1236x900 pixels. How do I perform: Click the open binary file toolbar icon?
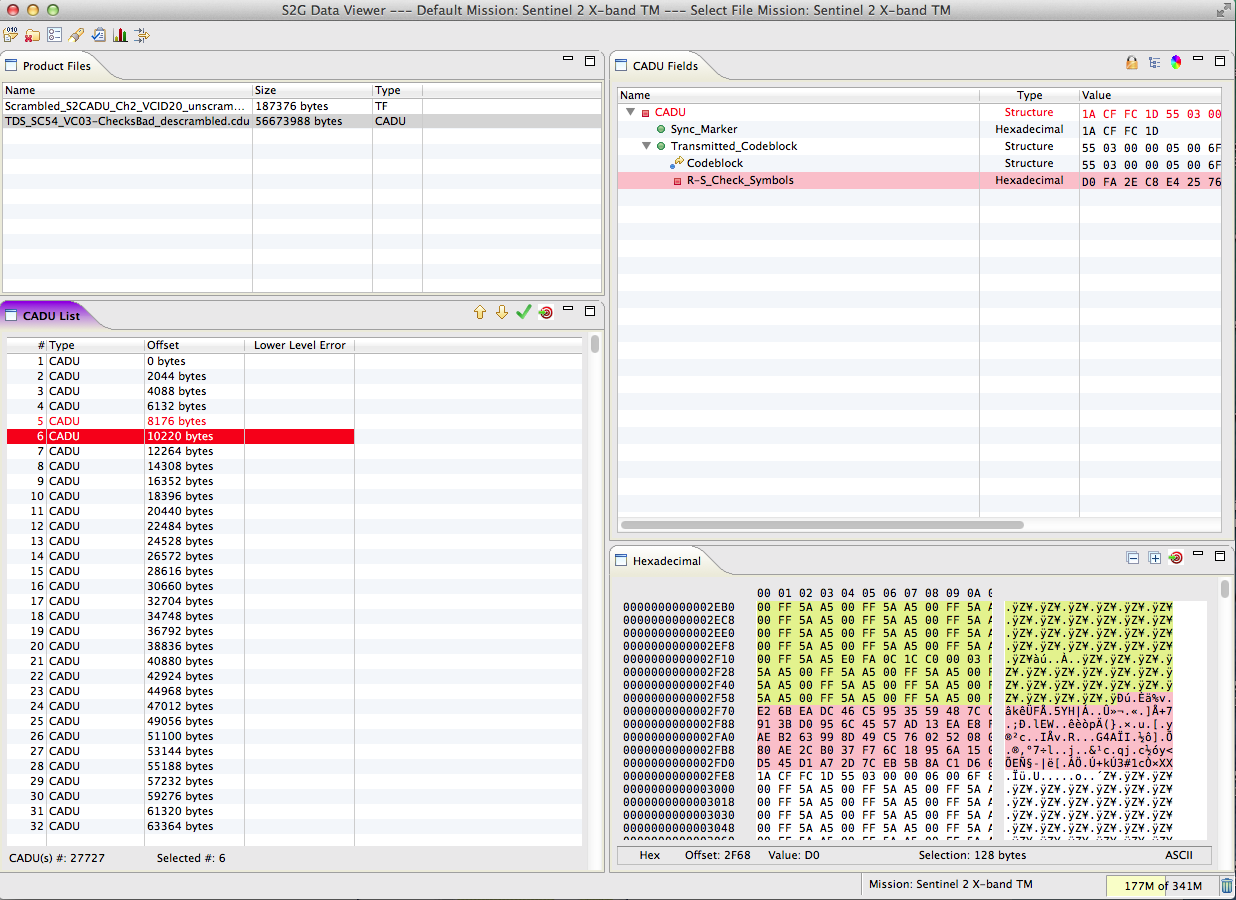[x=12, y=35]
